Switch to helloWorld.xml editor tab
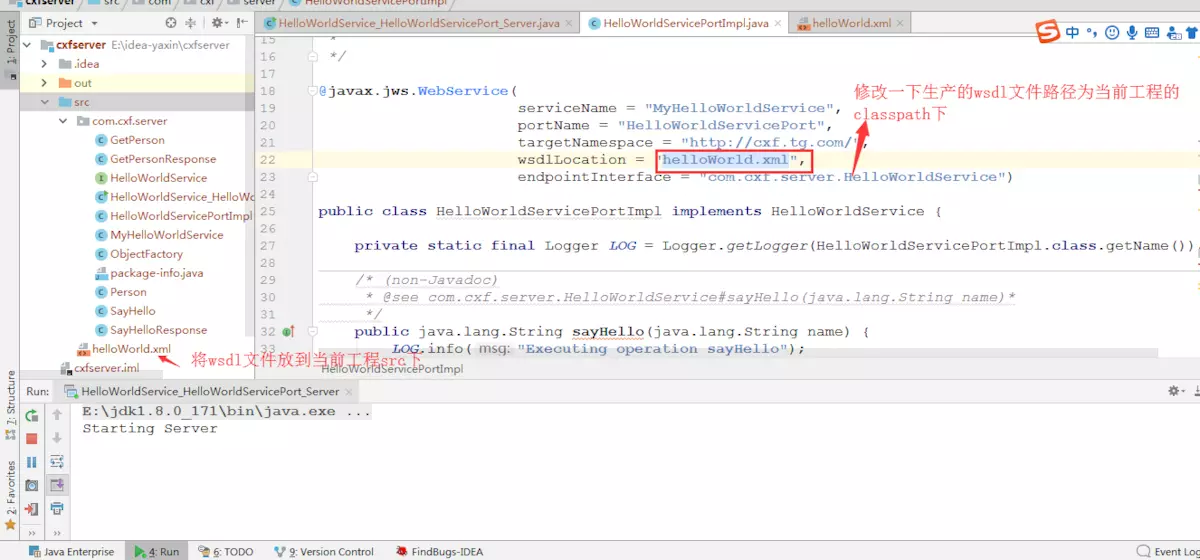 coord(846,22)
